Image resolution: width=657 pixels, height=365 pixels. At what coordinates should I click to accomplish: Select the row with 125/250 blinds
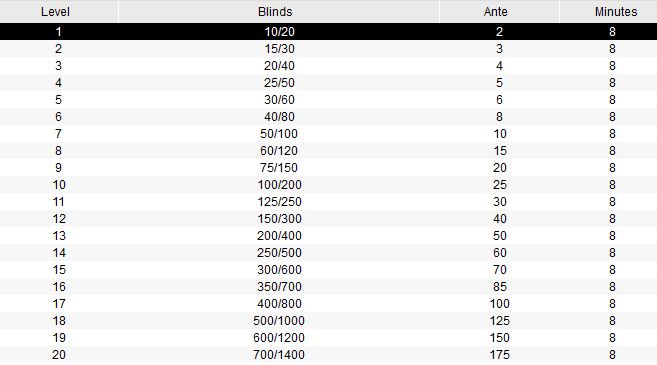tap(328, 202)
